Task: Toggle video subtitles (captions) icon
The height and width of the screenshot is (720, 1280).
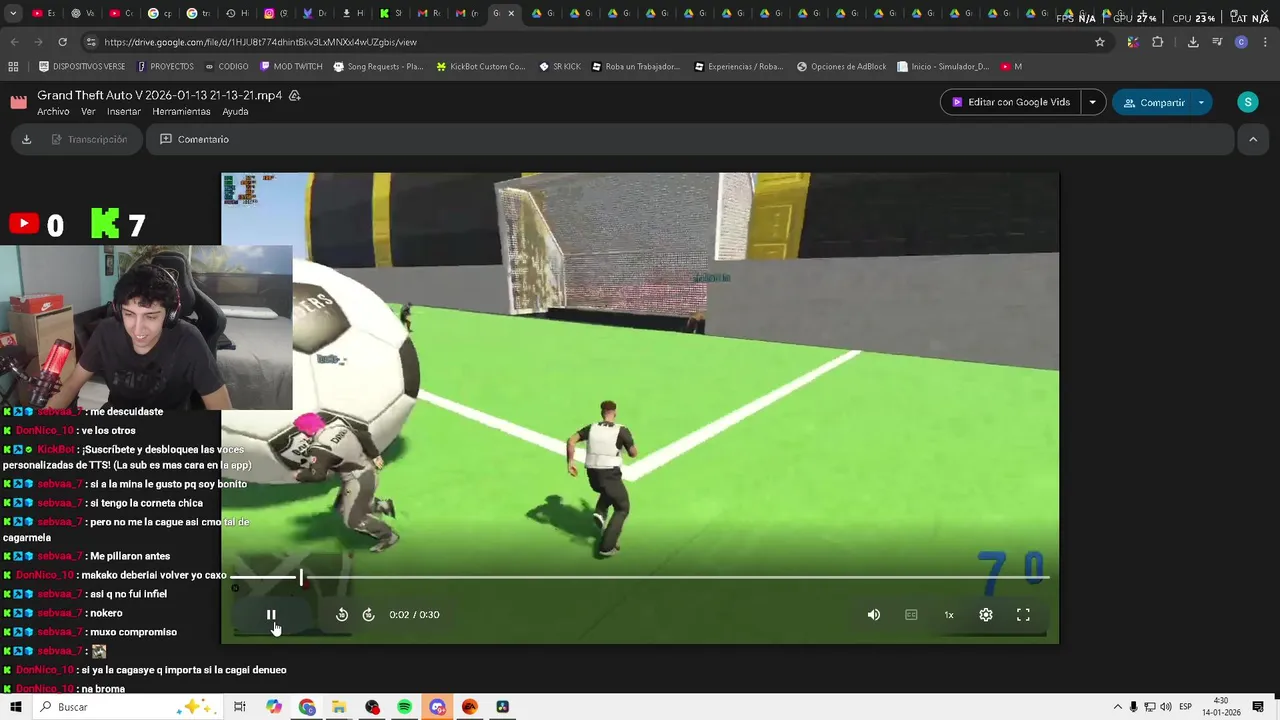Action: pos(911,615)
